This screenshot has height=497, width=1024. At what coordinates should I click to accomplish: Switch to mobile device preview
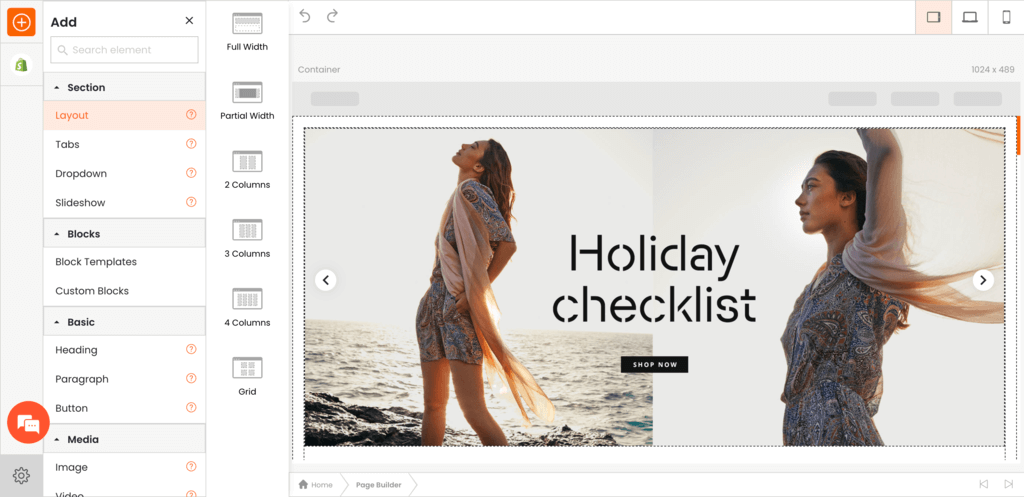click(1006, 17)
